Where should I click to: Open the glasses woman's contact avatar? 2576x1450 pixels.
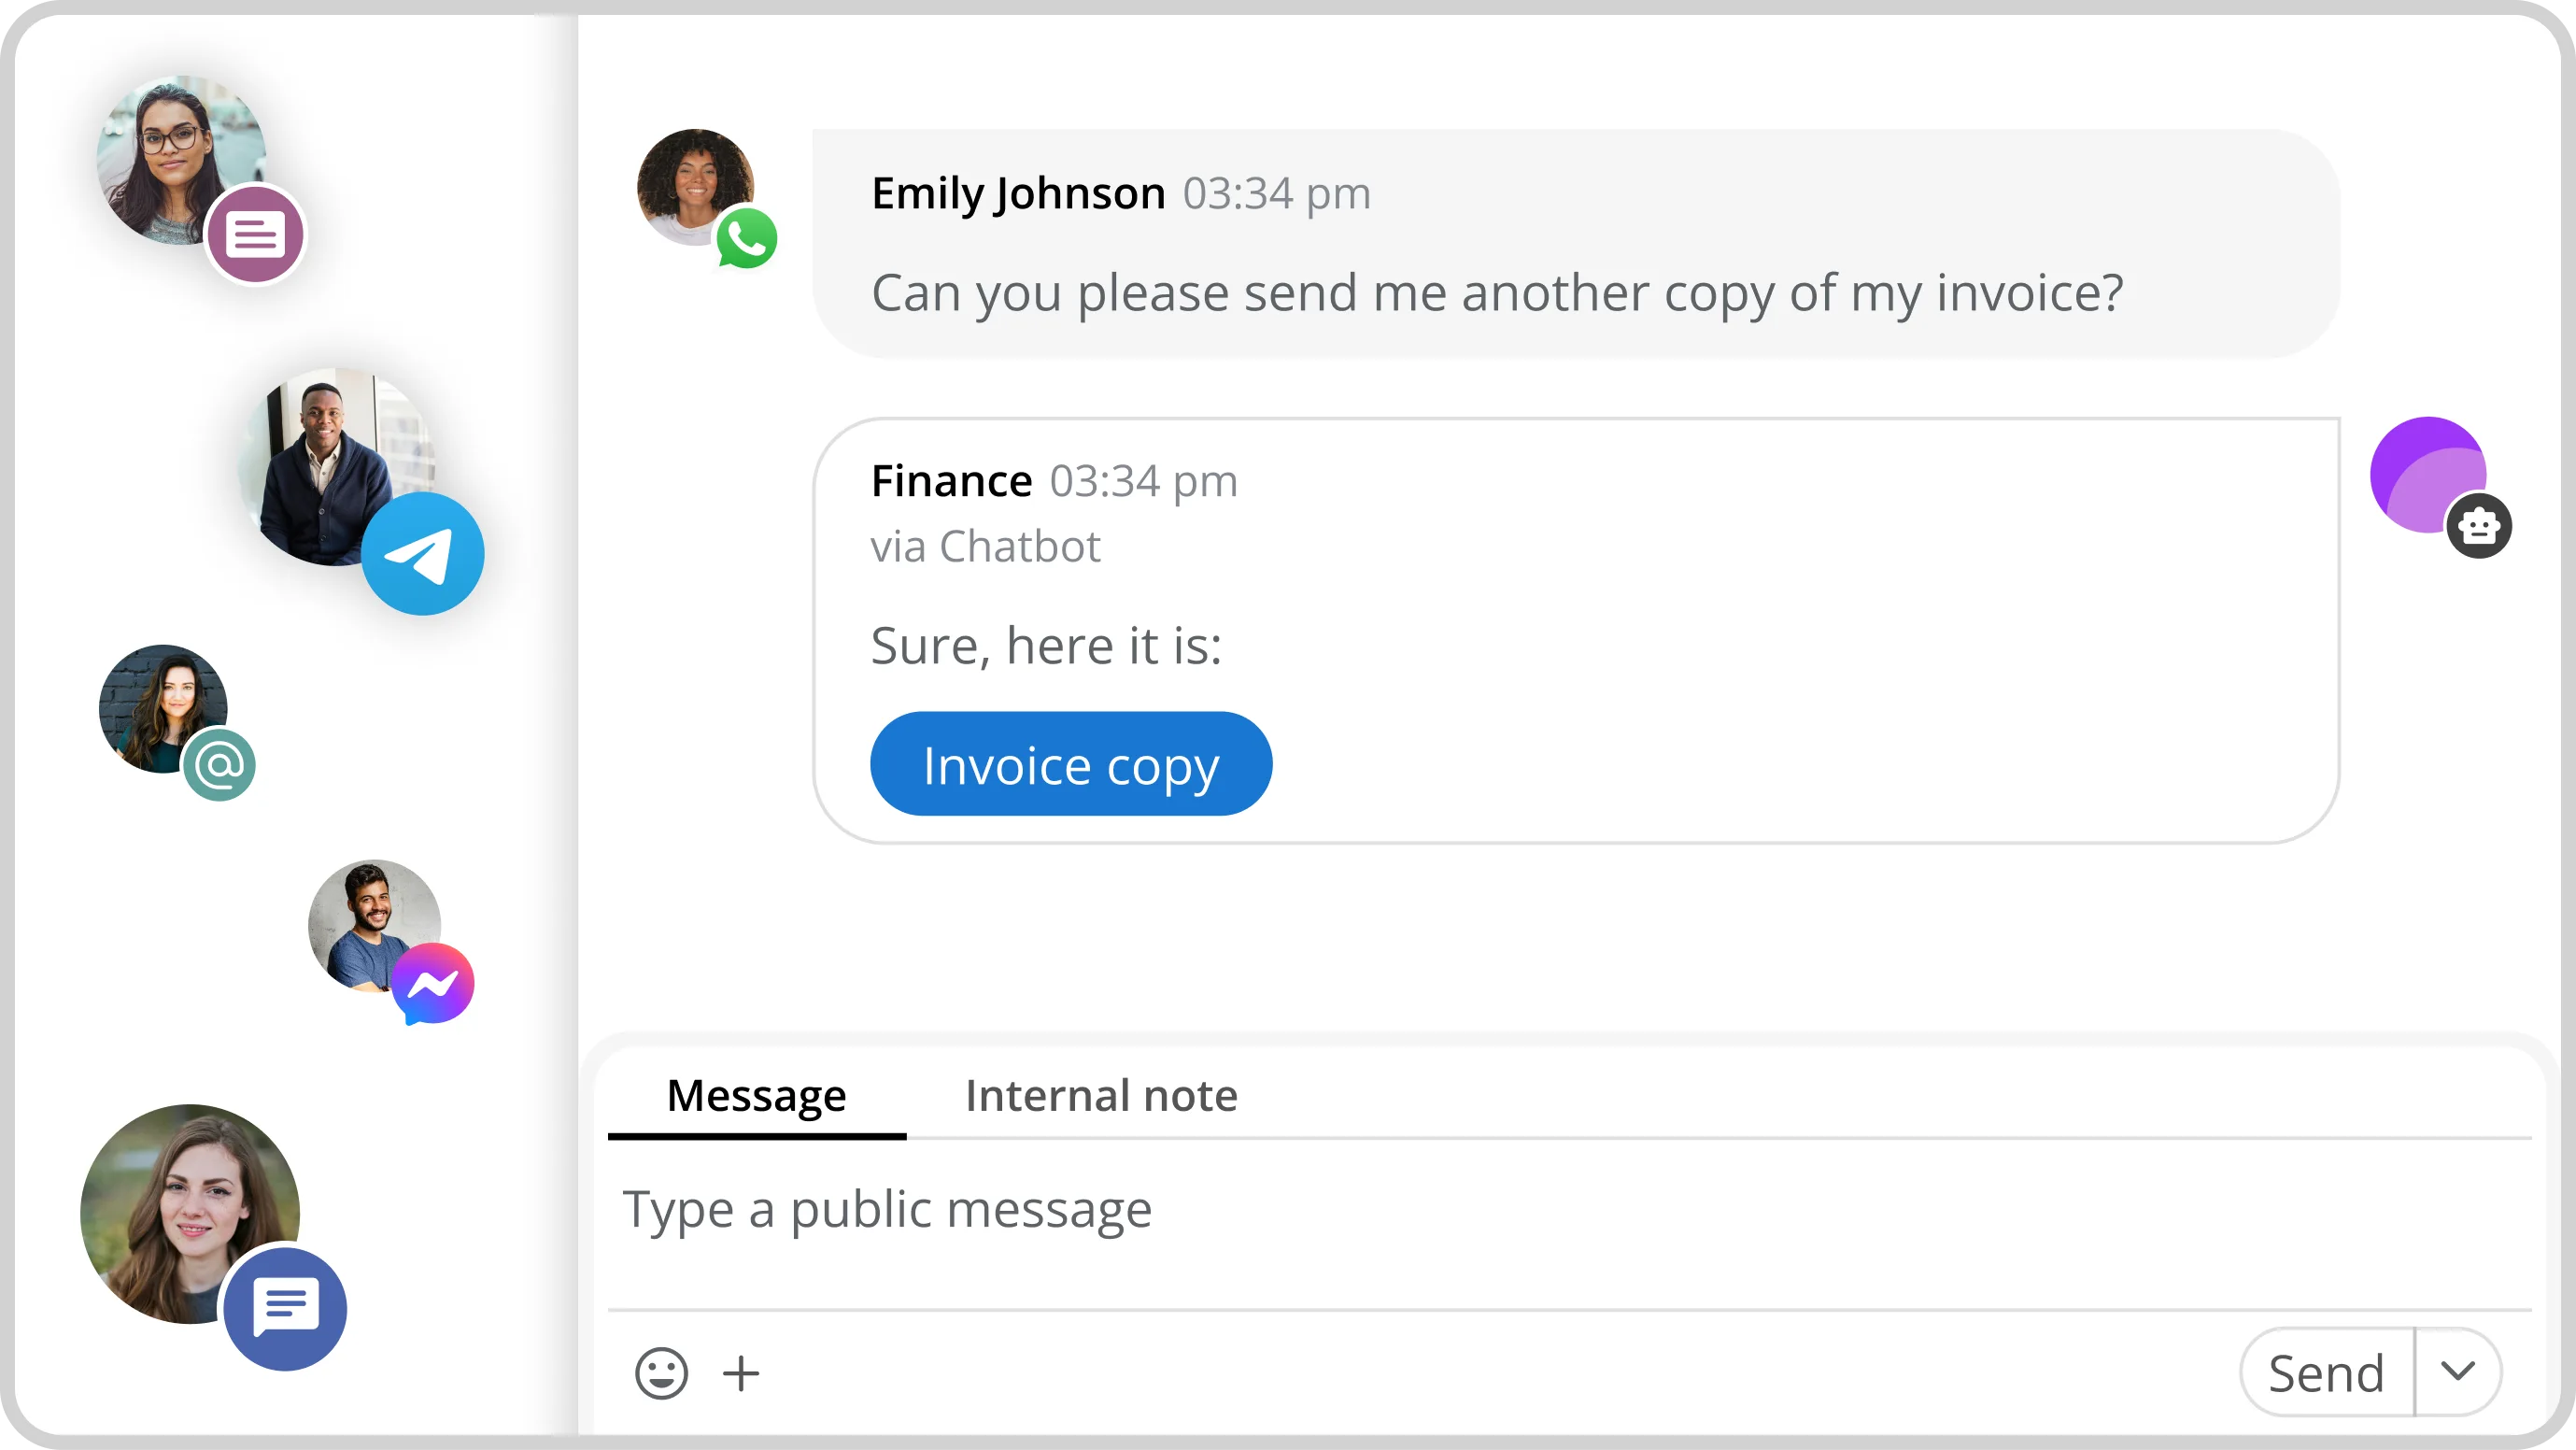point(181,160)
